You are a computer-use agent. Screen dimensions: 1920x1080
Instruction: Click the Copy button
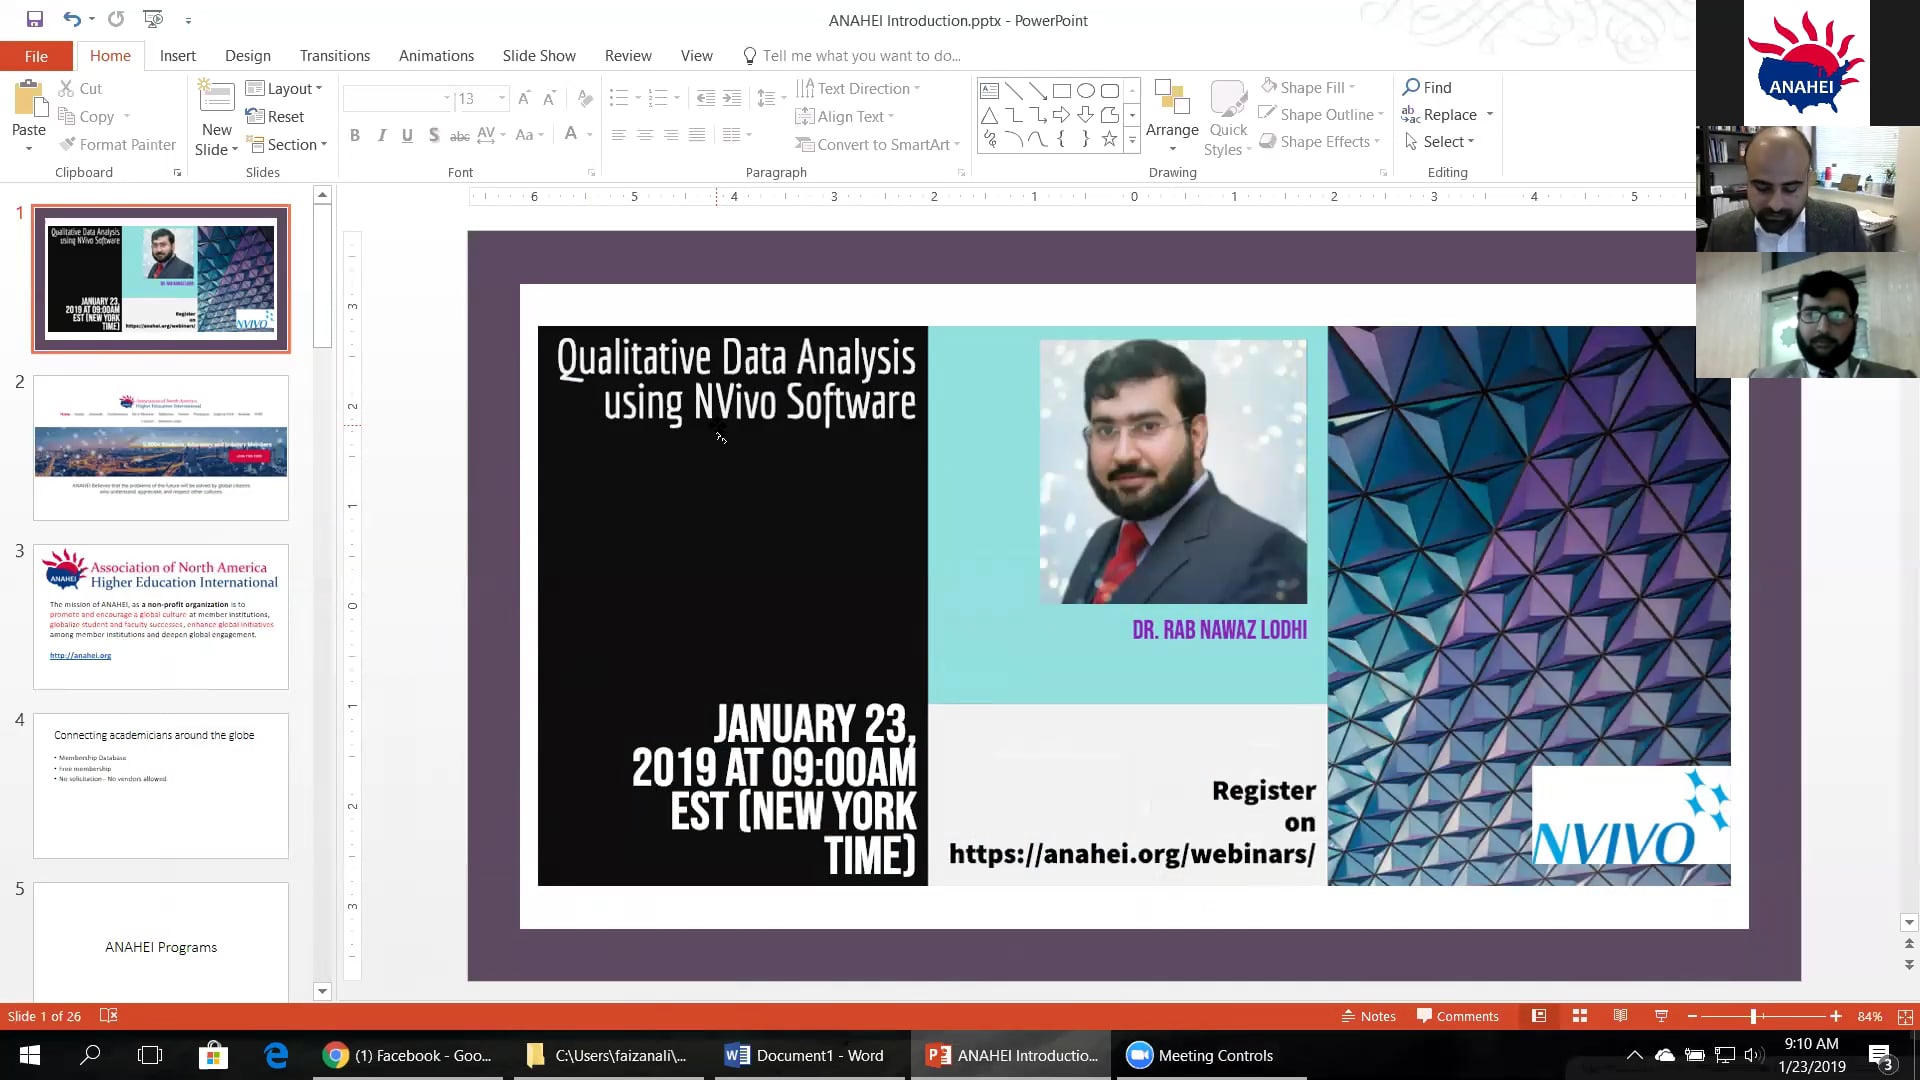[86, 116]
